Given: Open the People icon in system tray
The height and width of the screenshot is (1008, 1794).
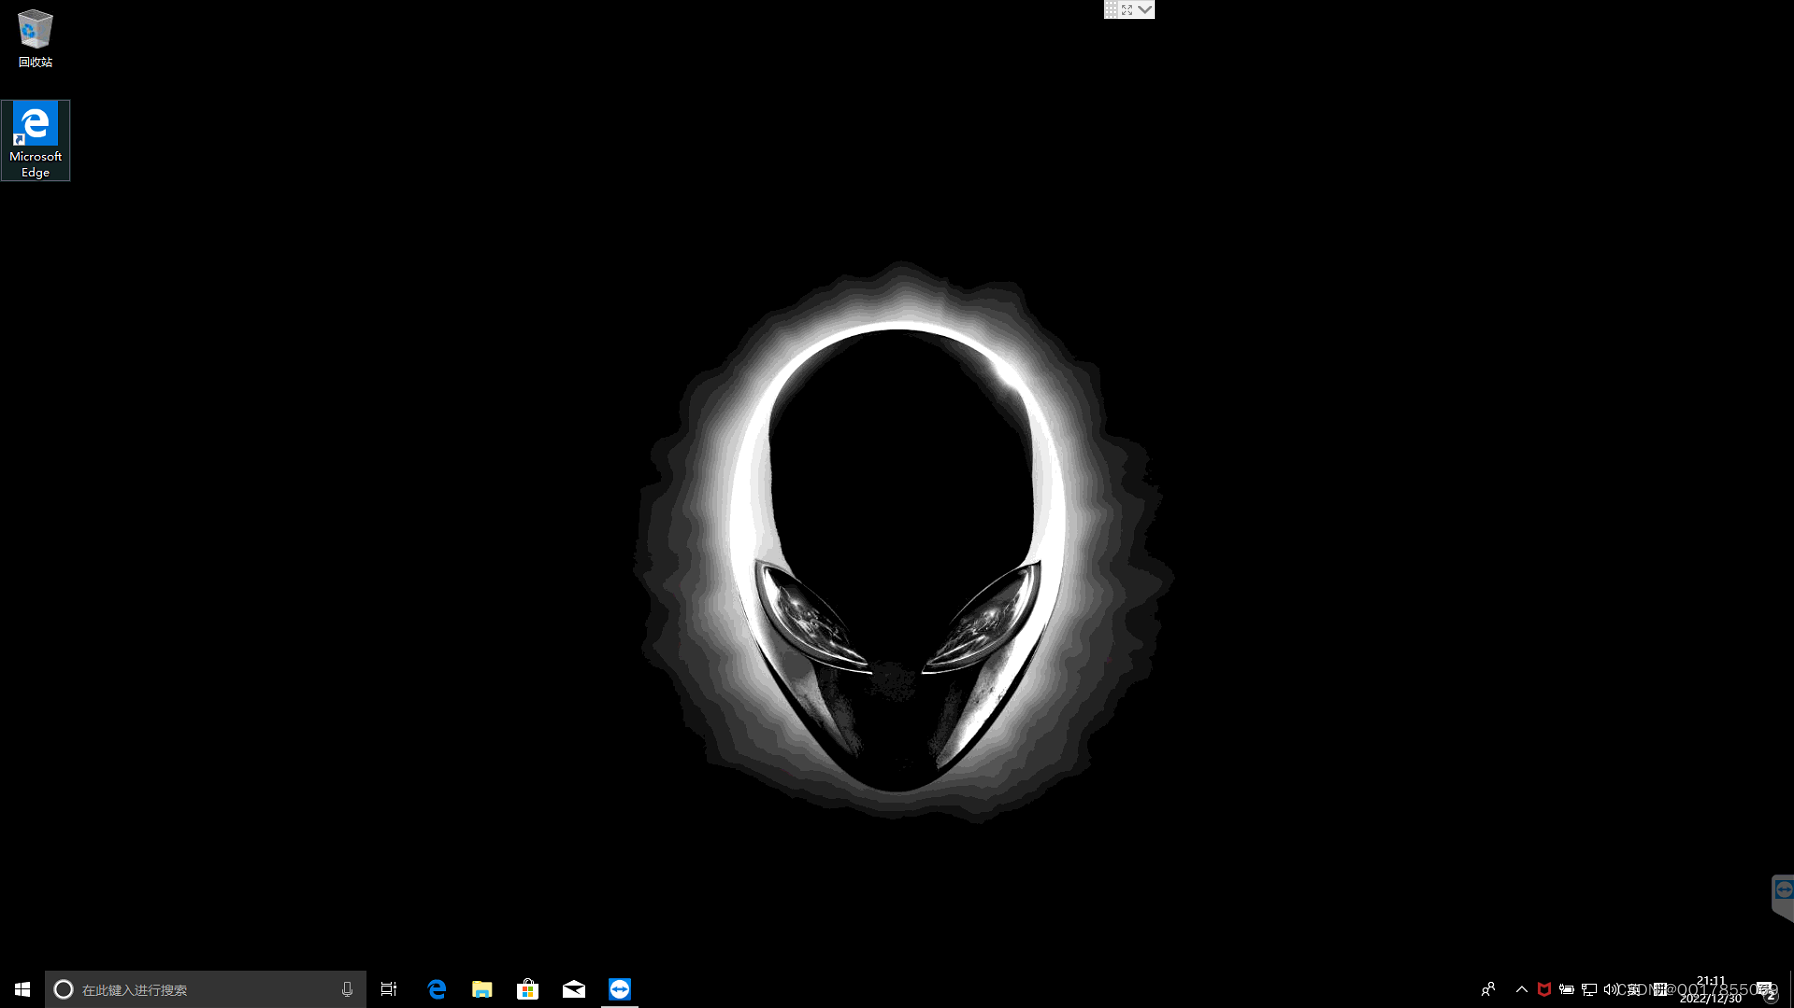Looking at the screenshot, I should tap(1488, 989).
